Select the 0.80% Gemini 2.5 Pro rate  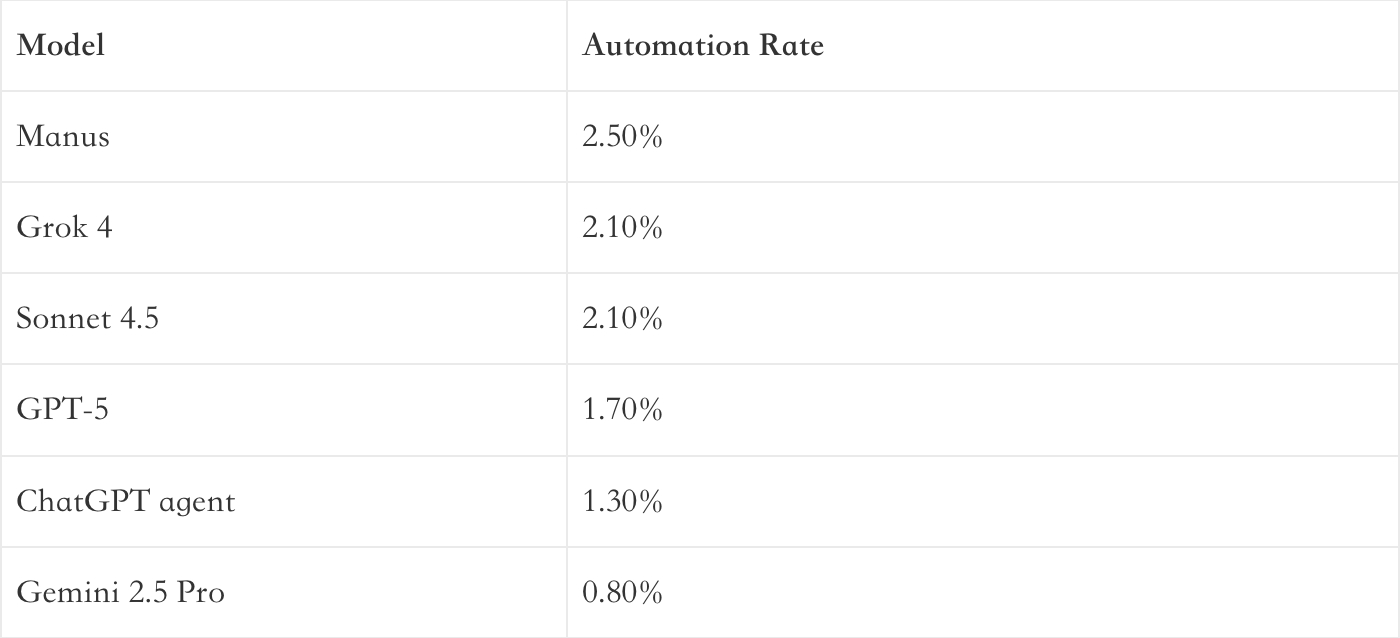coord(622,592)
